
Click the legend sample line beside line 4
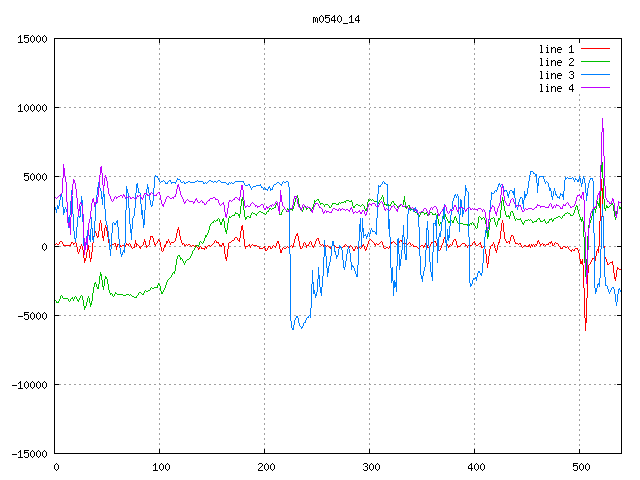click(596, 88)
